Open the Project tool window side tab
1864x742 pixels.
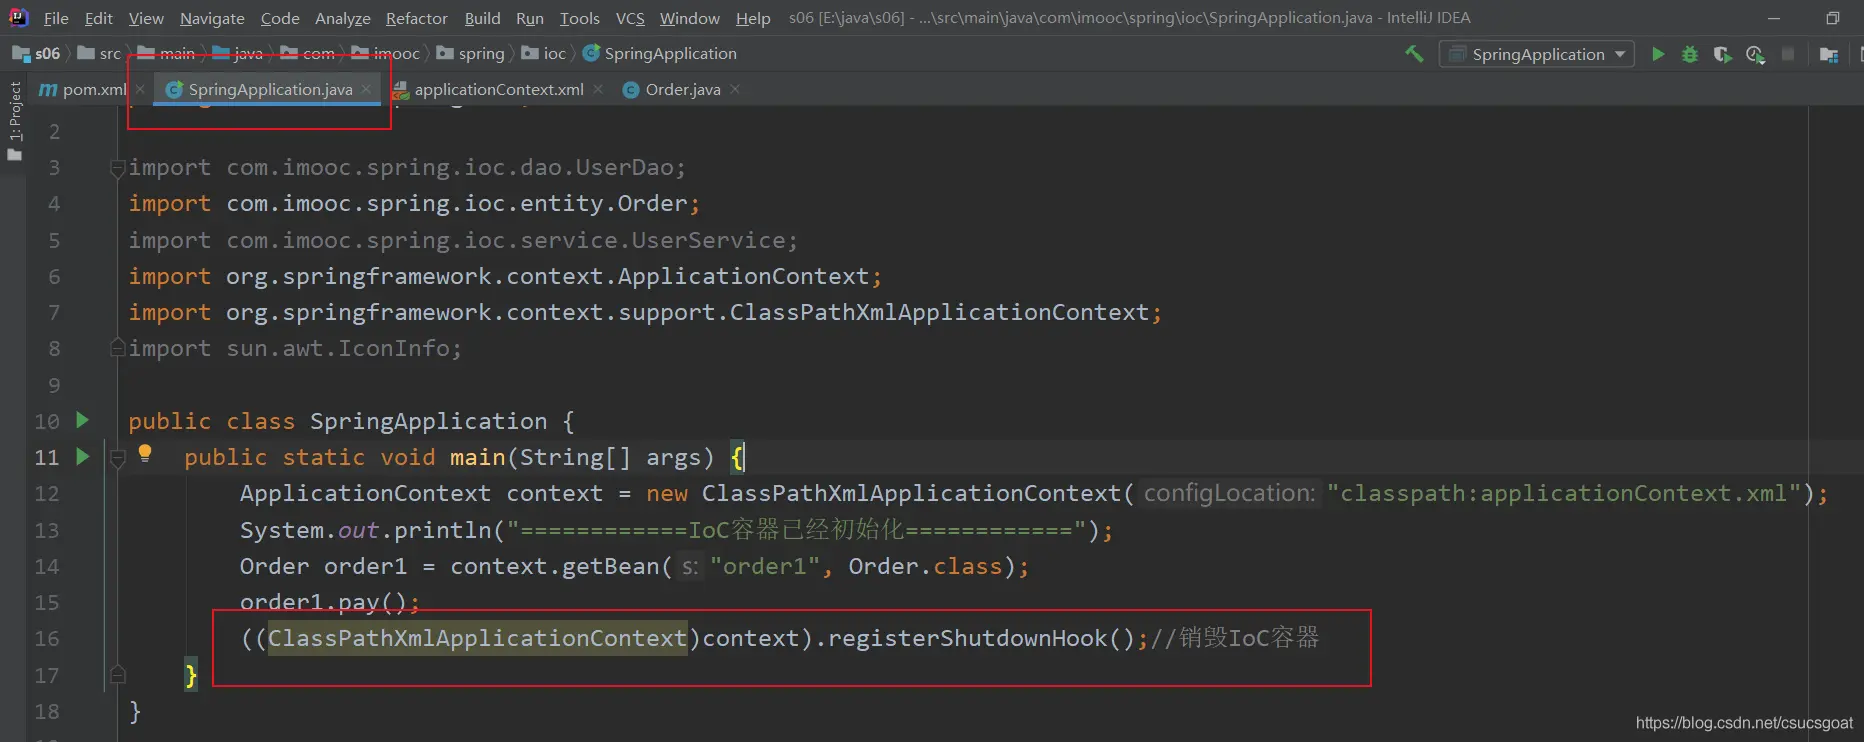pyautogui.click(x=14, y=120)
